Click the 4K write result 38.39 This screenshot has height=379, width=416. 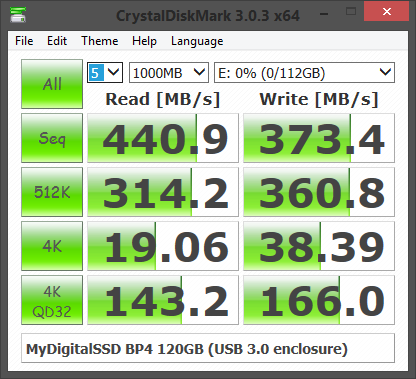319,246
